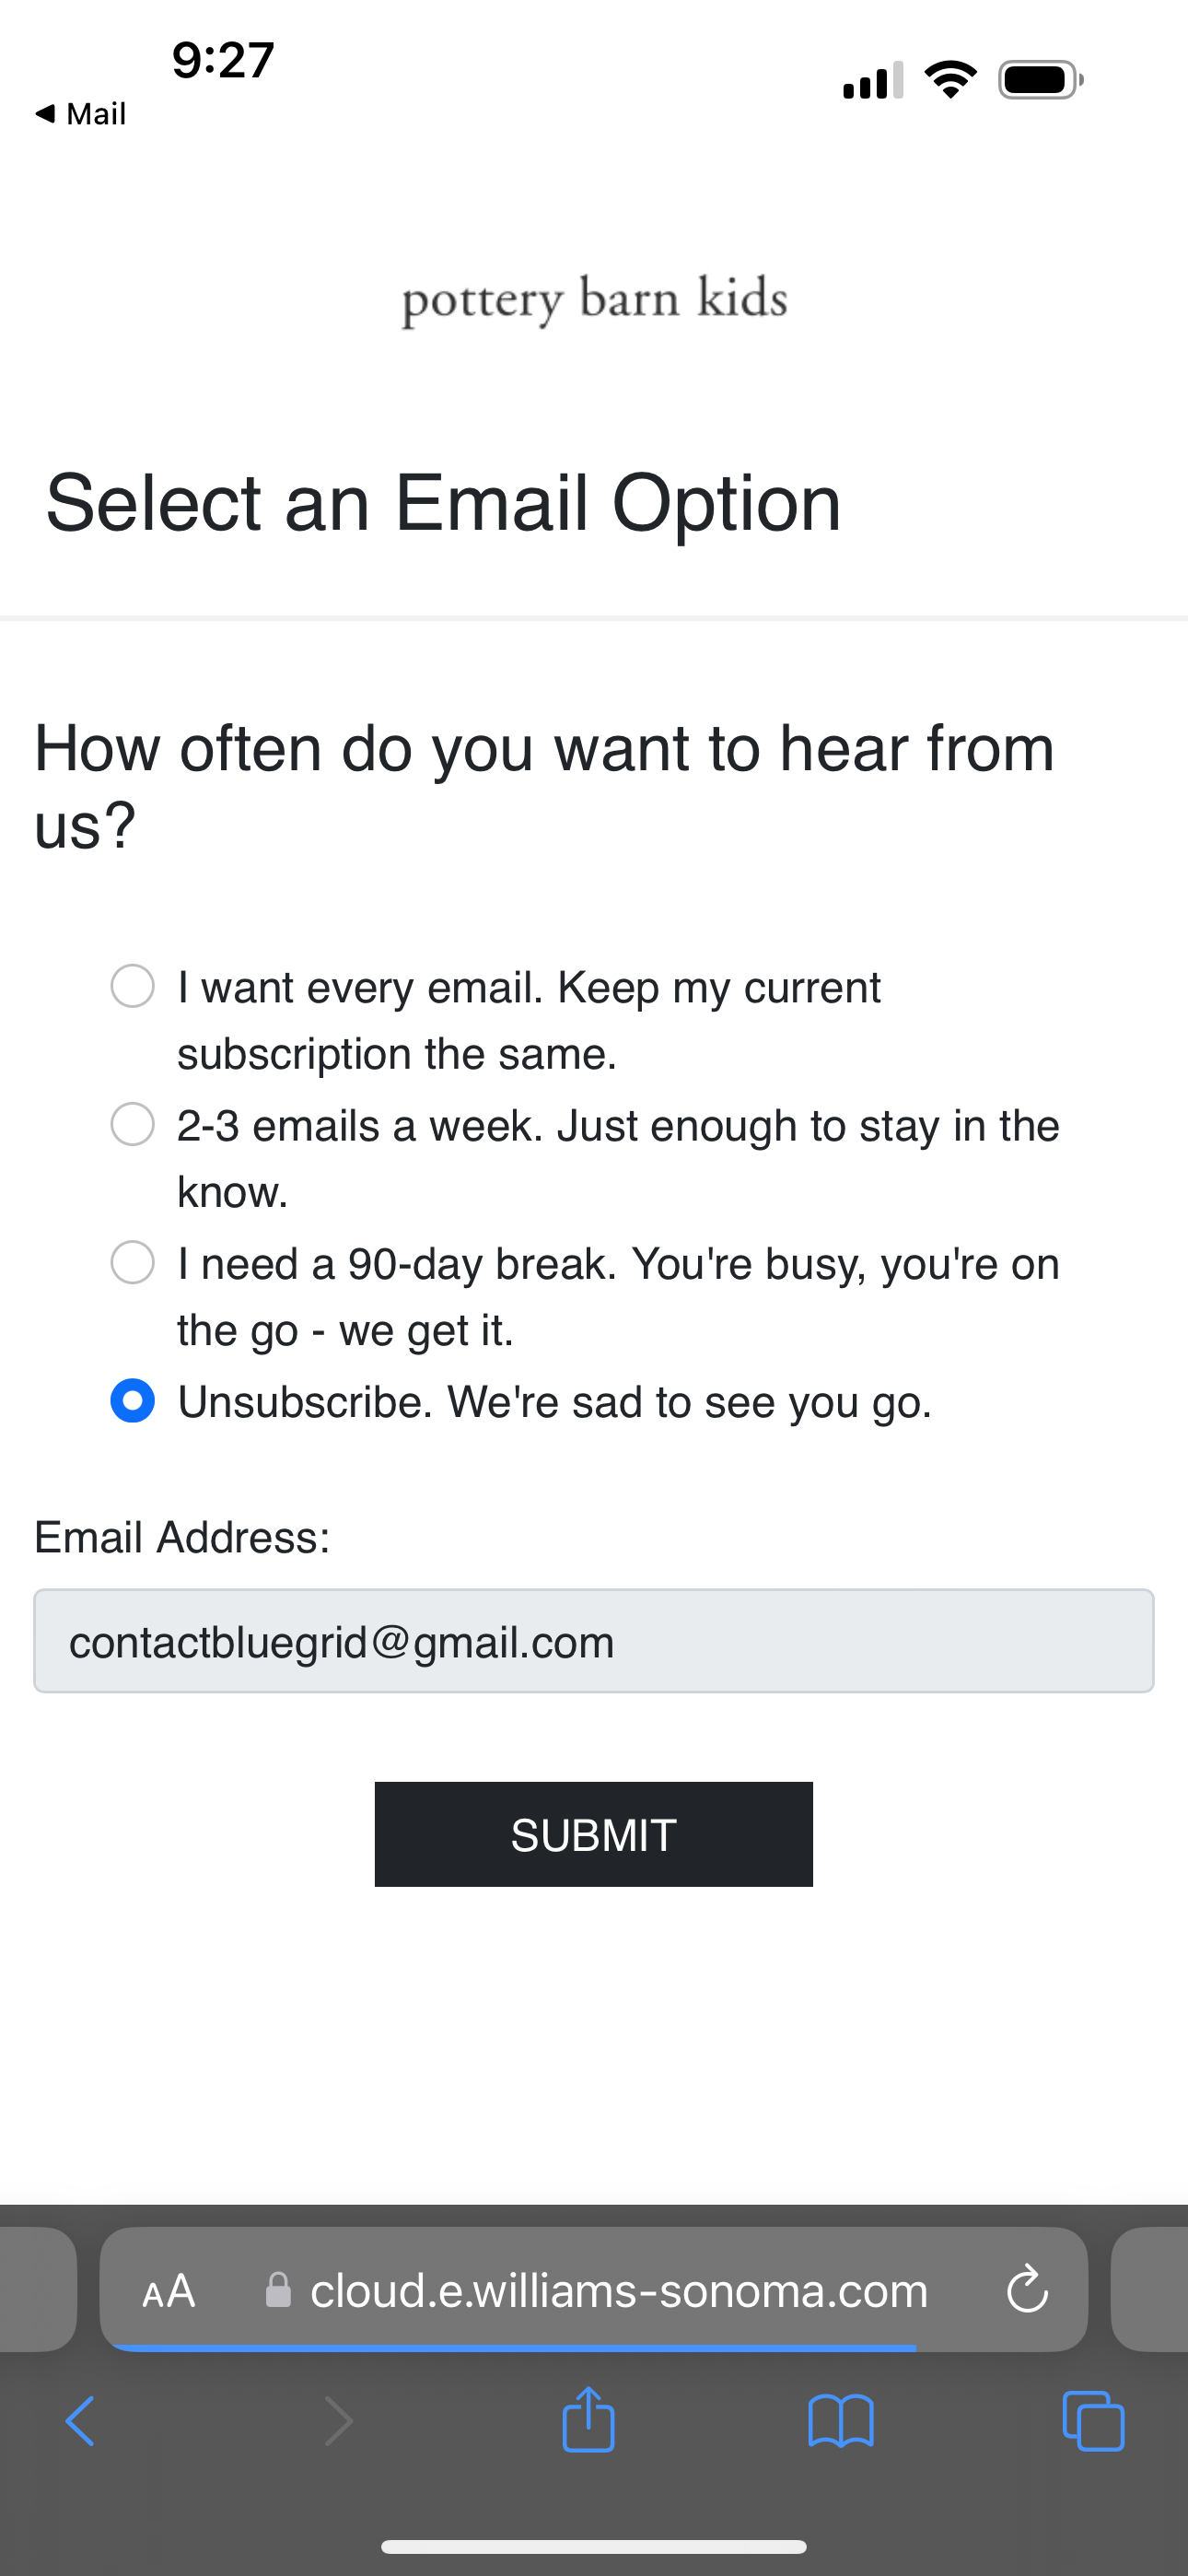Choose the 2-3 emails a week option
This screenshot has height=2576, width=1188.
click(132, 1124)
